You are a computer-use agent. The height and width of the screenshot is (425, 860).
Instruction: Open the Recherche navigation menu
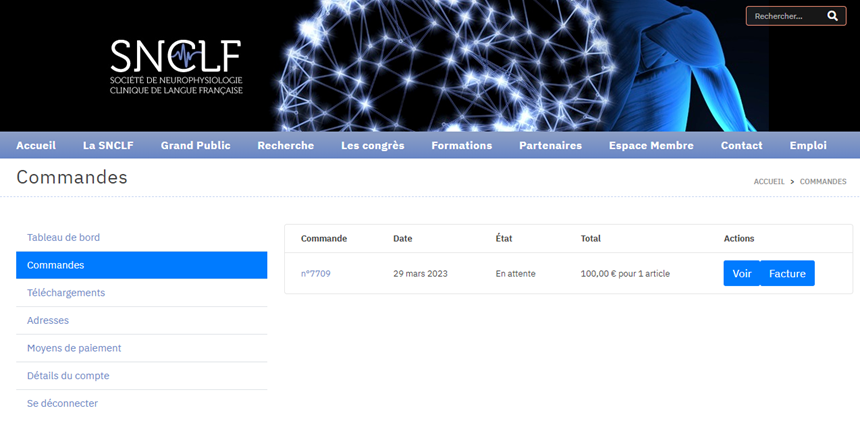(285, 145)
